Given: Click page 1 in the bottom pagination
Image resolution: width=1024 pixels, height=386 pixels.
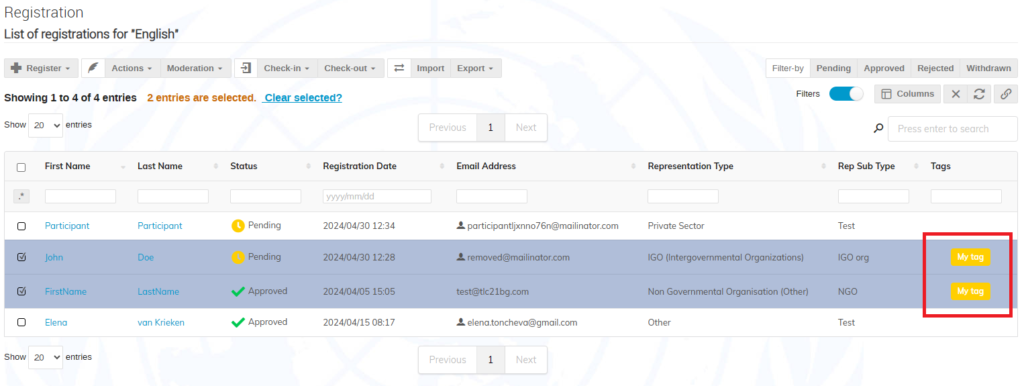Looking at the screenshot, I should [x=490, y=360].
